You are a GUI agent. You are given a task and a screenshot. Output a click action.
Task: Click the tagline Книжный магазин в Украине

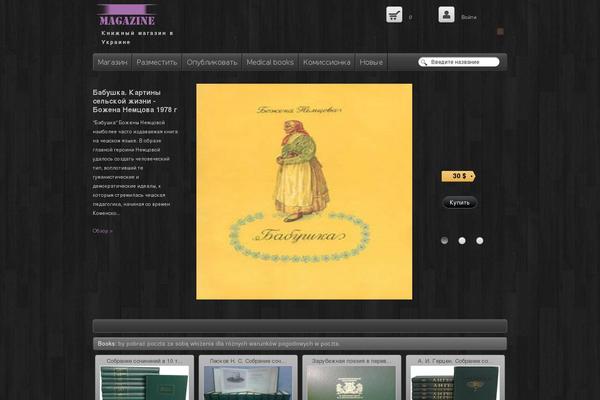[137, 38]
